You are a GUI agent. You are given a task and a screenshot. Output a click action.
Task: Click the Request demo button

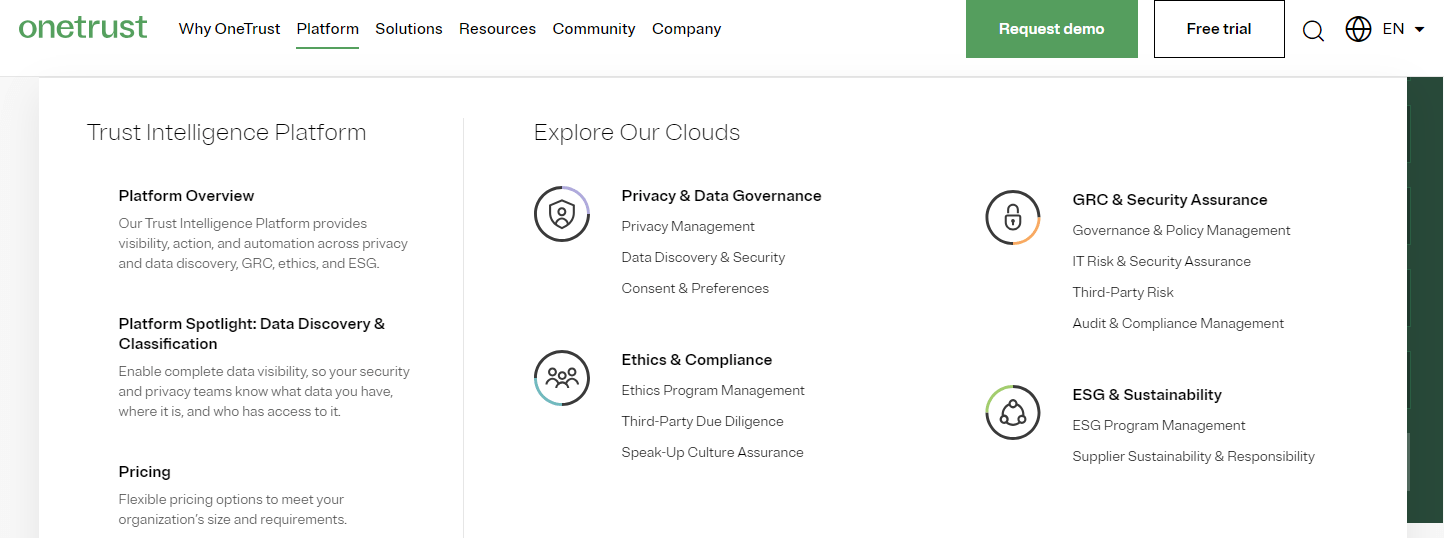(x=1052, y=29)
